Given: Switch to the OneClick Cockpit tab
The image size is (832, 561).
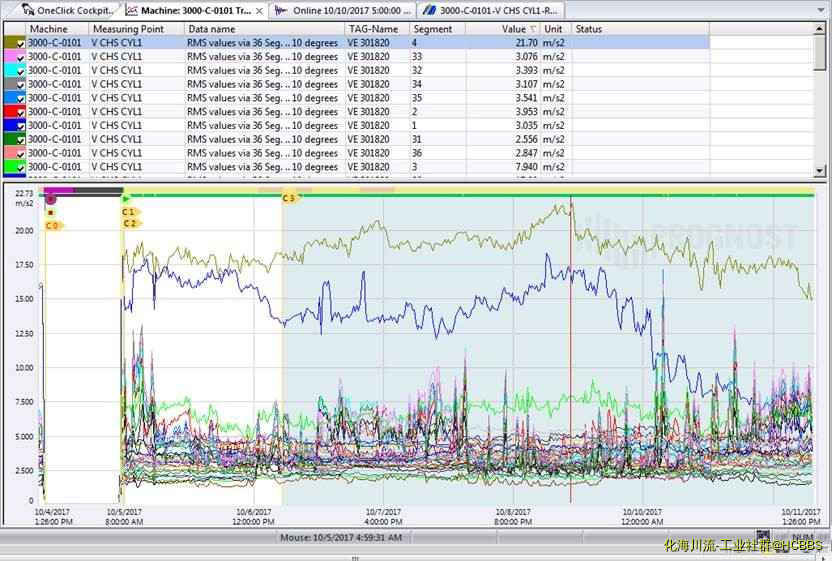Looking at the screenshot, I should (67, 10).
